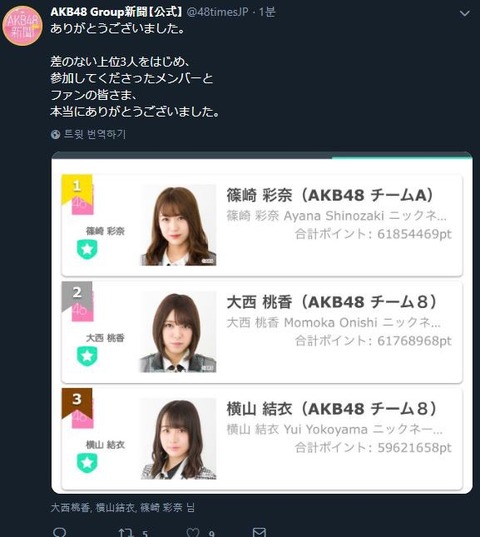Click the yellow rank 1 ribbon

[x=77, y=189]
